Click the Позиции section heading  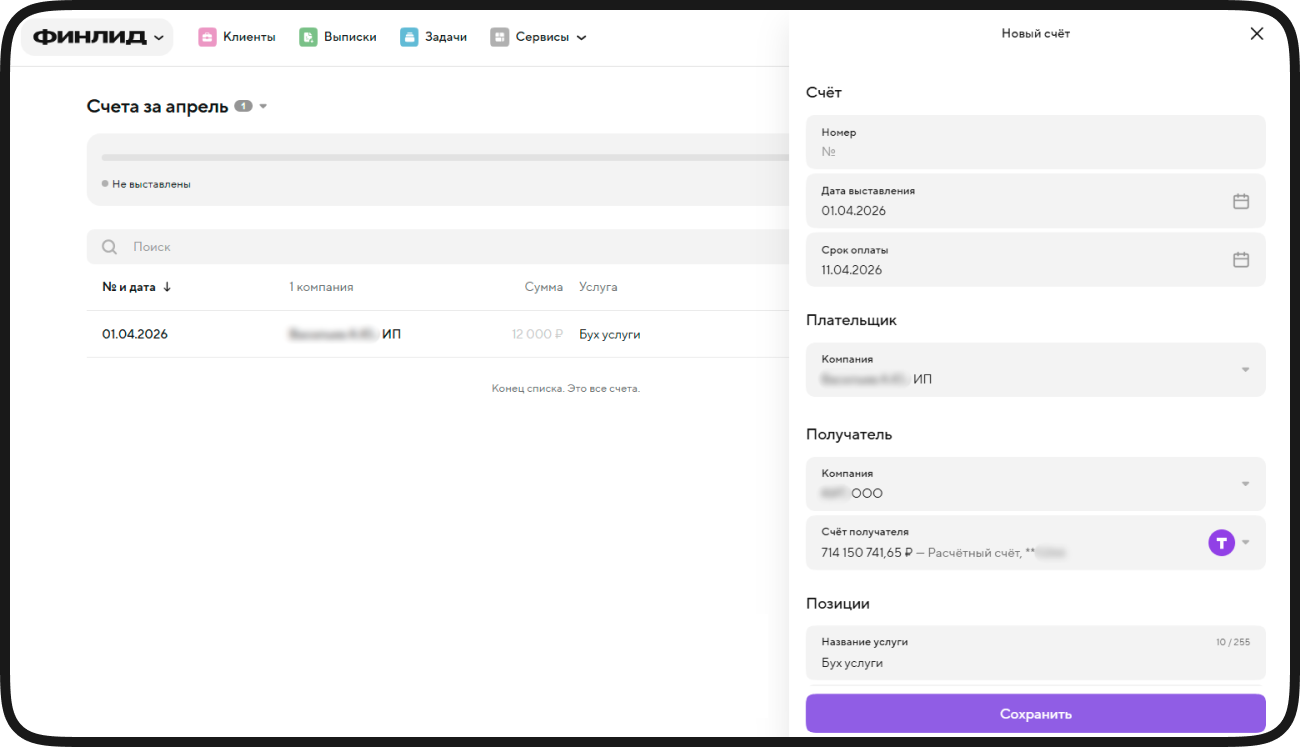[x=838, y=604]
